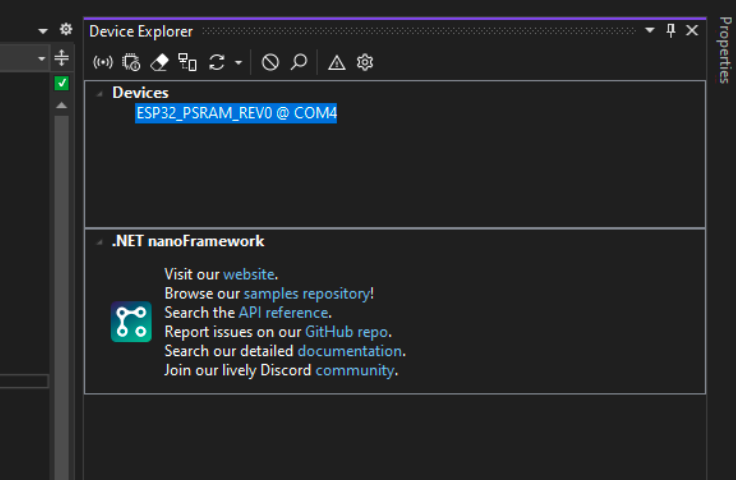
Task: Open the Properties side tab
Action: pyautogui.click(x=726, y=50)
